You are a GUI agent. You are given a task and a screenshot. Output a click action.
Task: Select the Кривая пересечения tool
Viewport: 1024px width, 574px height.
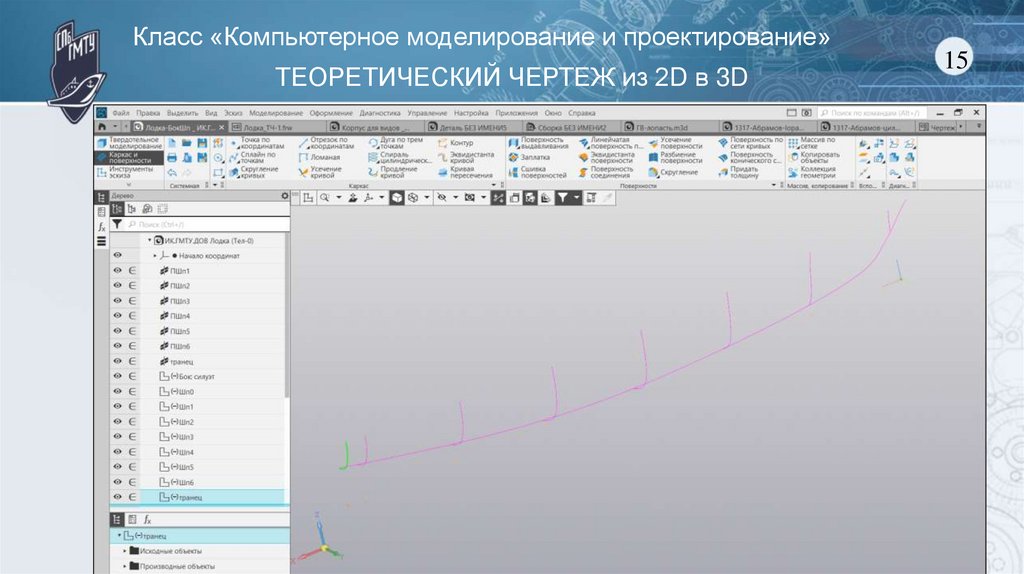[x=465, y=172]
